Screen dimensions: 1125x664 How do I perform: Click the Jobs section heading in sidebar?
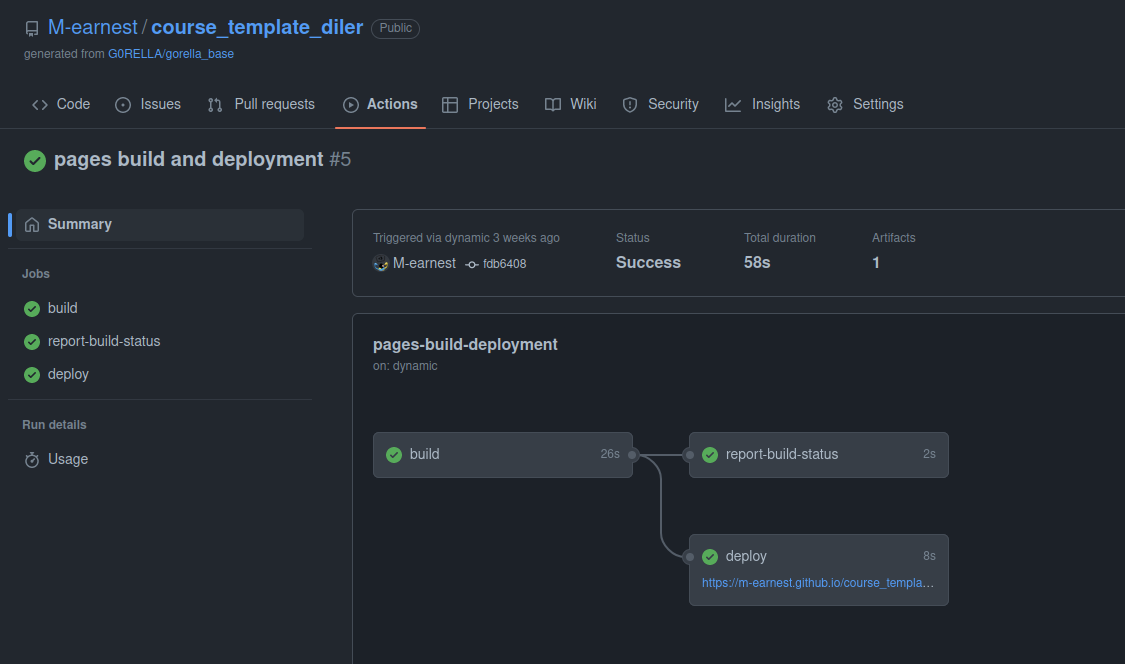click(x=36, y=274)
